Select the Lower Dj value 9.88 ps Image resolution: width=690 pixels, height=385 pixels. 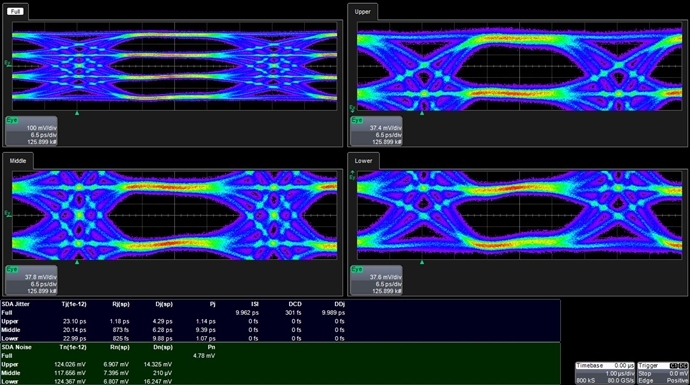coord(162,339)
